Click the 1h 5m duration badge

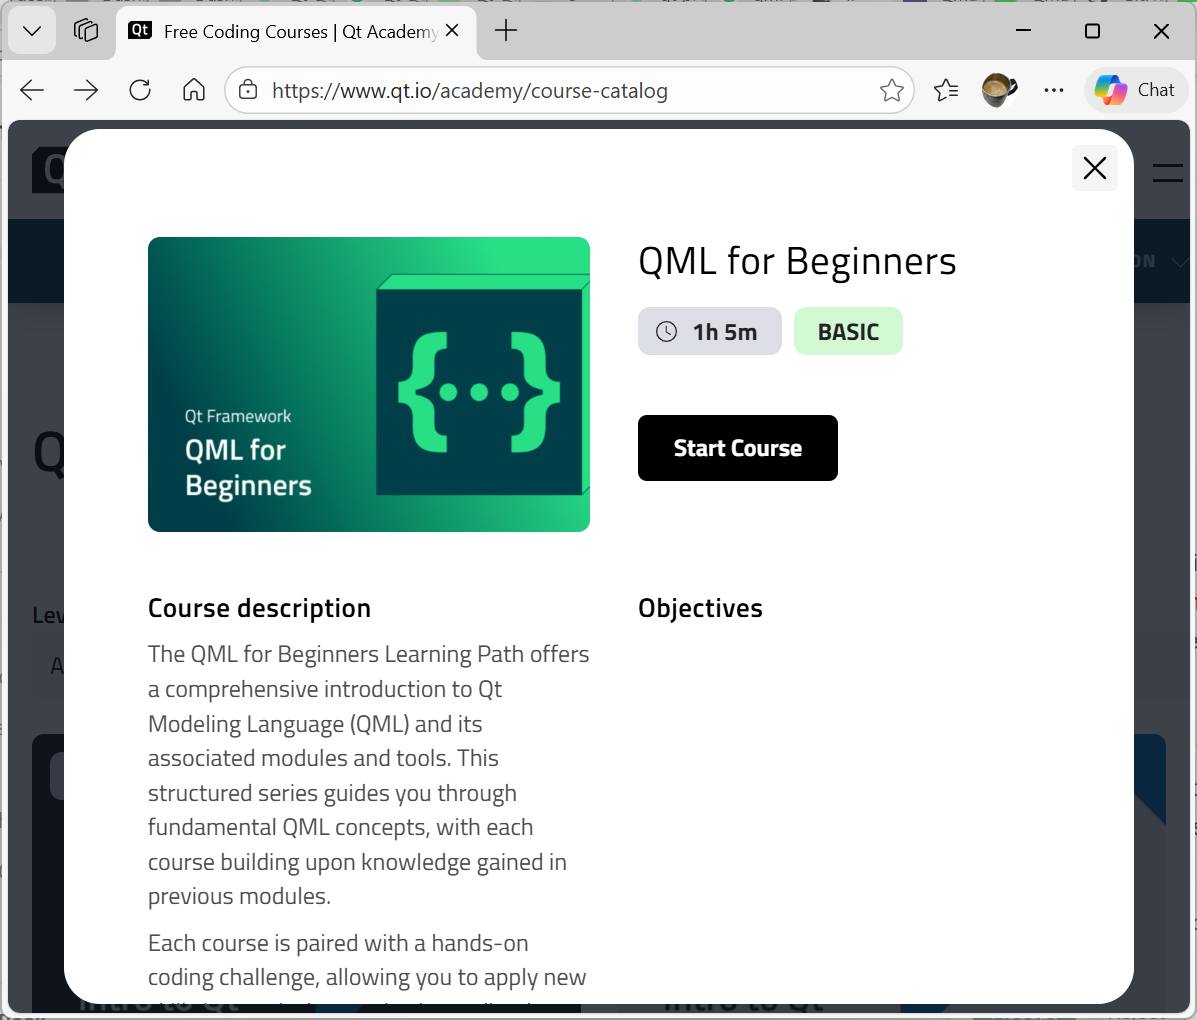[710, 331]
